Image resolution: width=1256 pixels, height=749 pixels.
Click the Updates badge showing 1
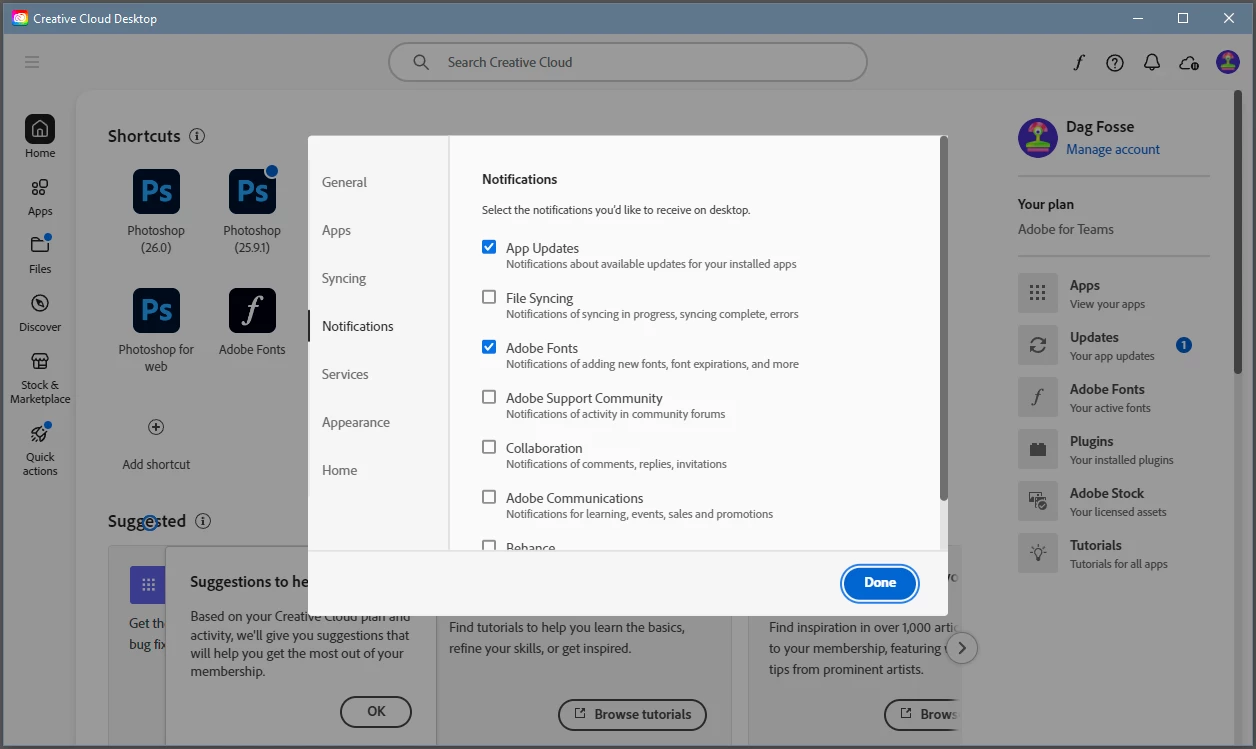tap(1184, 345)
